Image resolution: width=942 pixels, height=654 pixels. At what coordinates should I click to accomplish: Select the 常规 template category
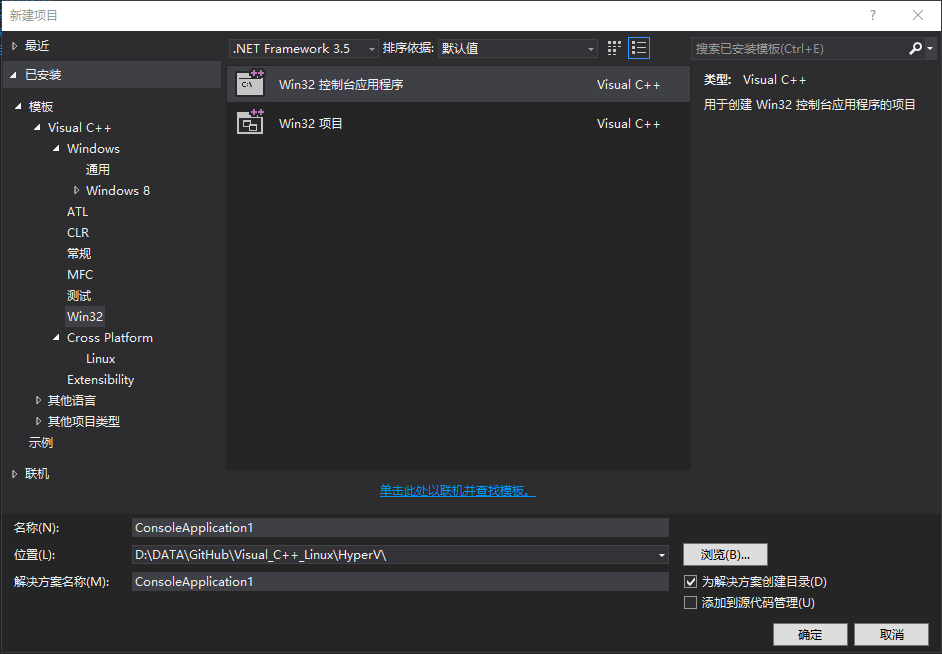(79, 253)
